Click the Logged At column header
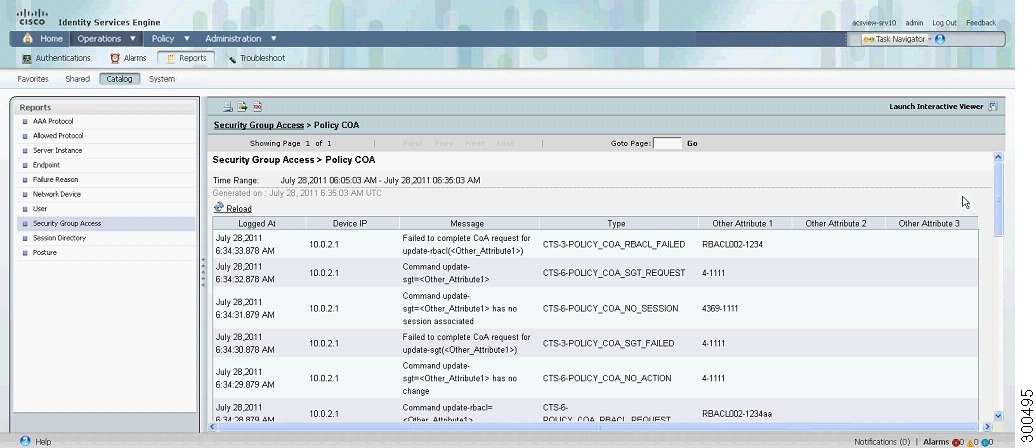Screen dimensions: 1035x448 coord(257,224)
